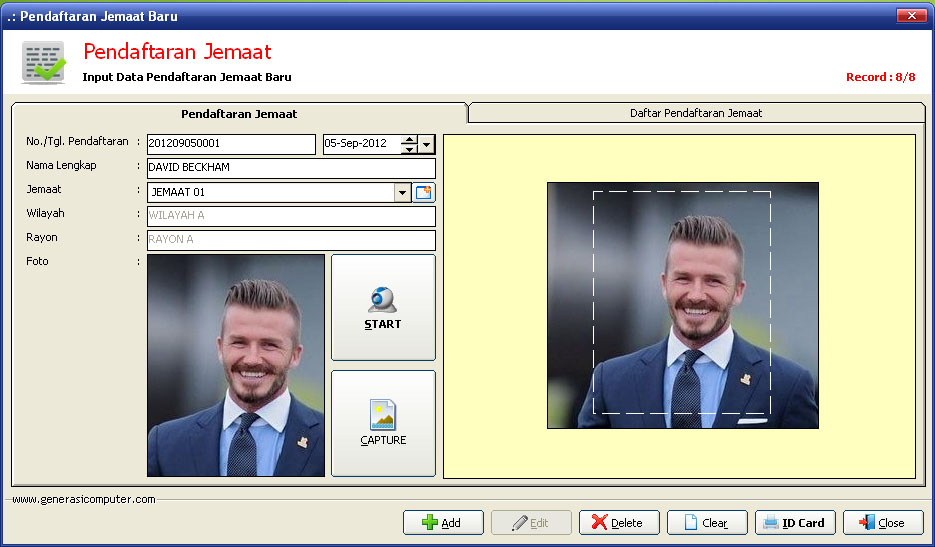Open ID Card printing button
This screenshot has height=547, width=935.
pyautogui.click(x=794, y=522)
